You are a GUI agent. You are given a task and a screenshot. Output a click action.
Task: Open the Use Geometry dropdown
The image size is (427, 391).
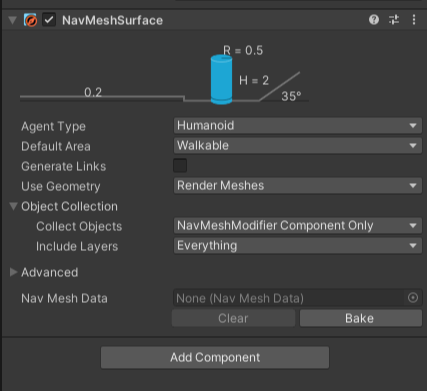(298, 186)
